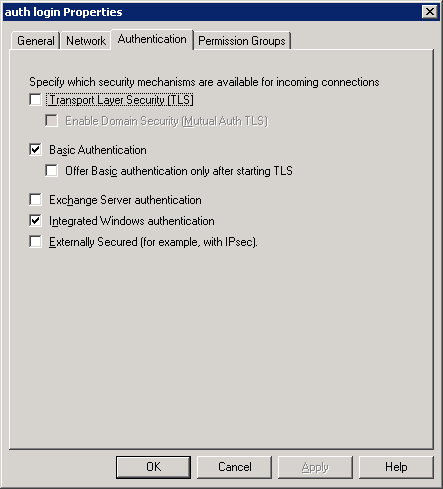
Task: Open the Network tab
Action: click(x=86, y=41)
